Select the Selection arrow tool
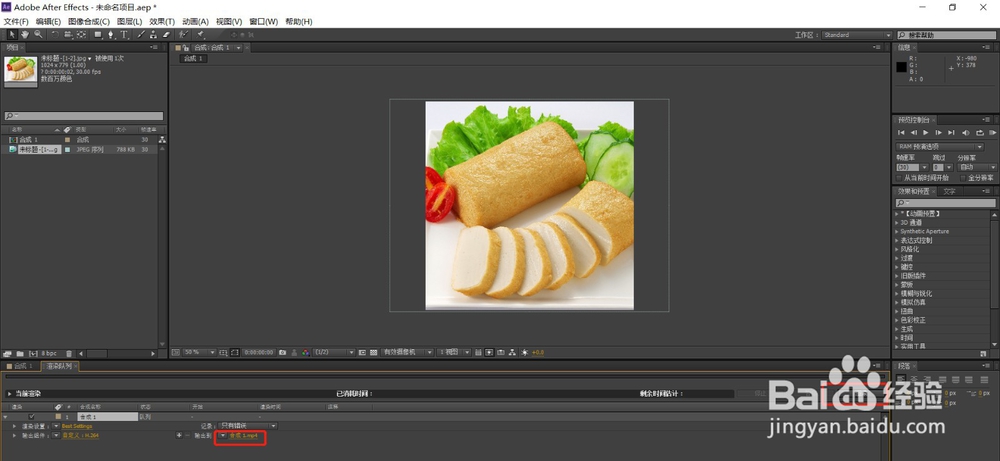Screen dimensions: 1000x461 (x=12, y=34)
